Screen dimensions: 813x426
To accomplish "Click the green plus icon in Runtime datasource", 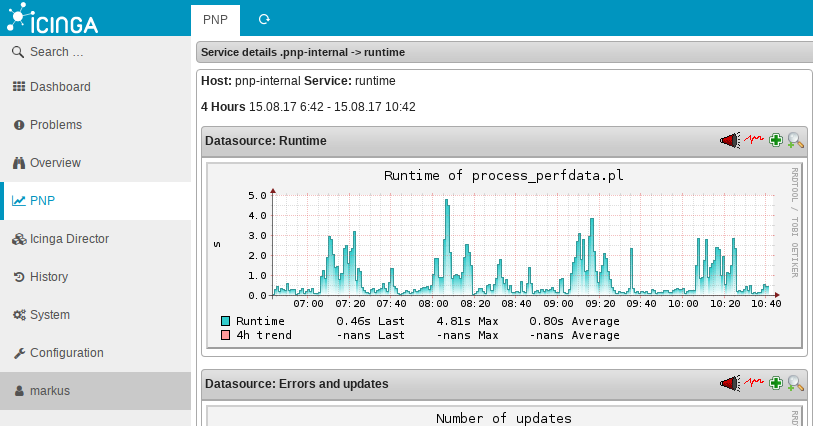I will click(x=776, y=140).
